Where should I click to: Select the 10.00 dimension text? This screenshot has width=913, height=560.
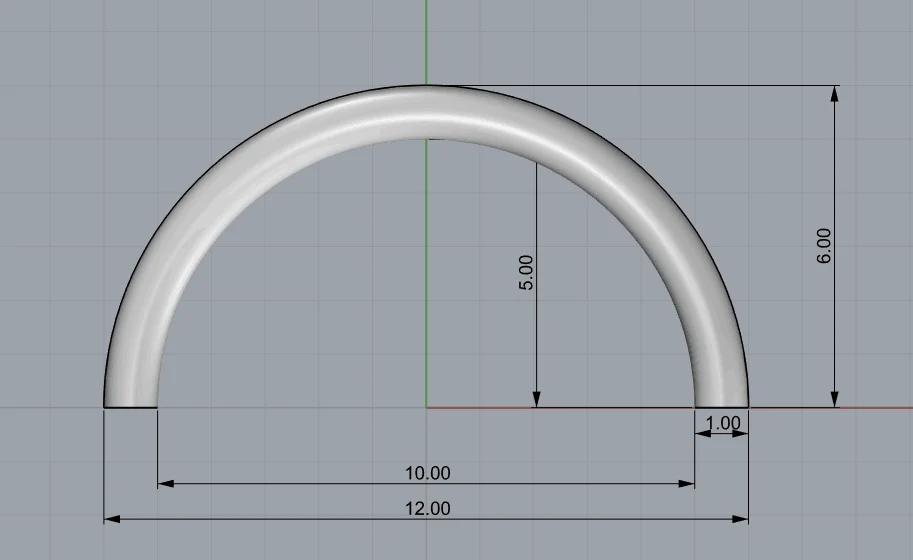click(x=427, y=473)
